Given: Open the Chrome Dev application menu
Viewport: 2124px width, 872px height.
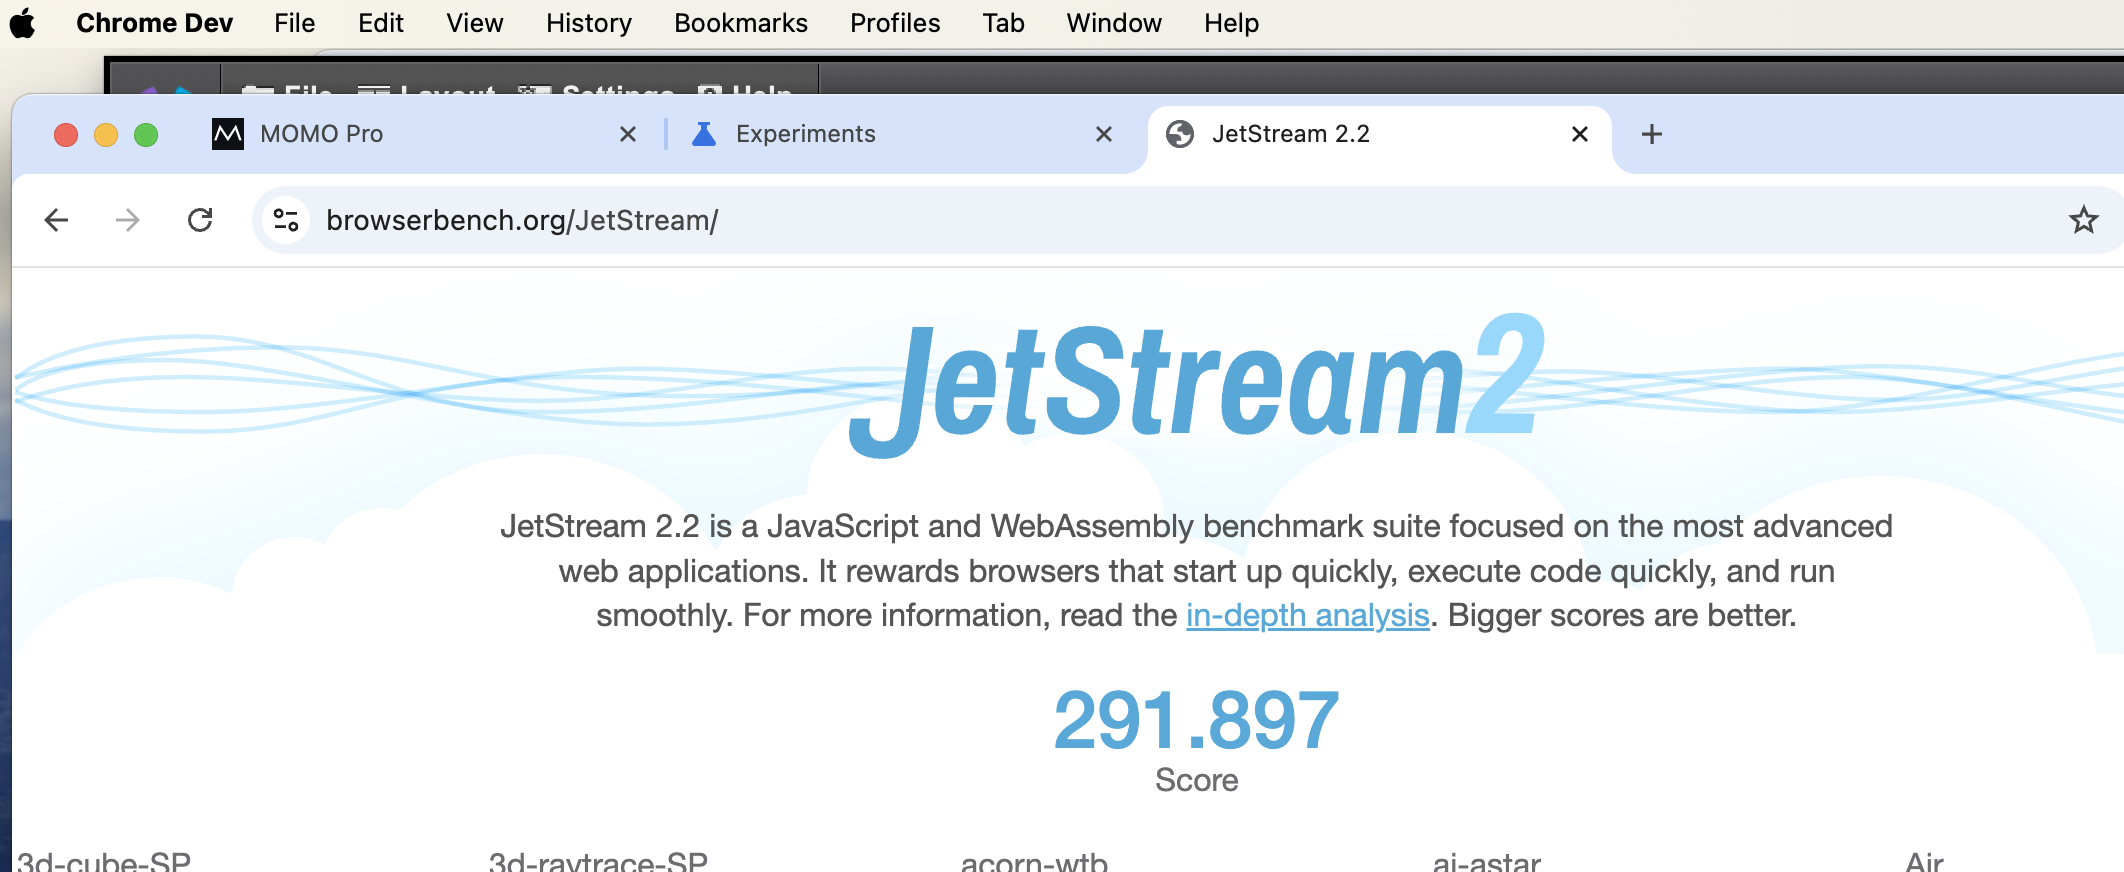Looking at the screenshot, I should point(154,23).
